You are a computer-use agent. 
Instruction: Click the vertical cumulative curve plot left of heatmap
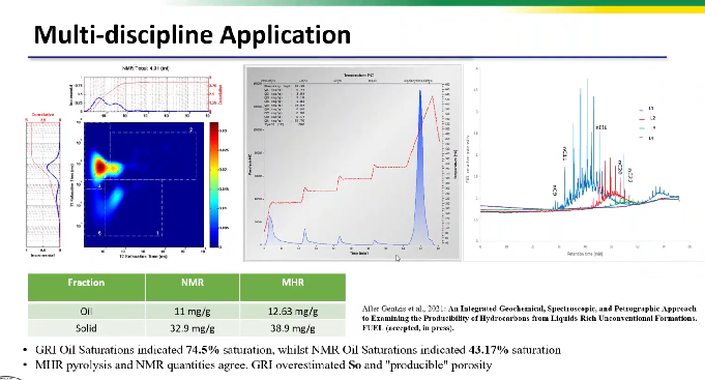tap(43, 184)
